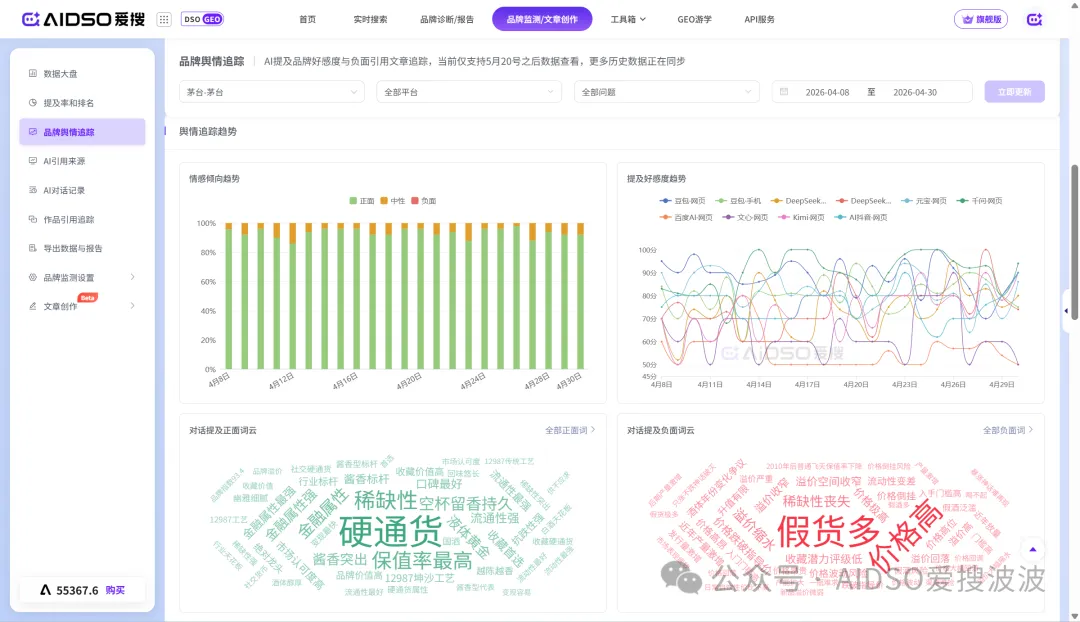Click 稀缺性丧失 in negative word cloud
Viewport: 1080px width, 622px height.
tap(816, 501)
